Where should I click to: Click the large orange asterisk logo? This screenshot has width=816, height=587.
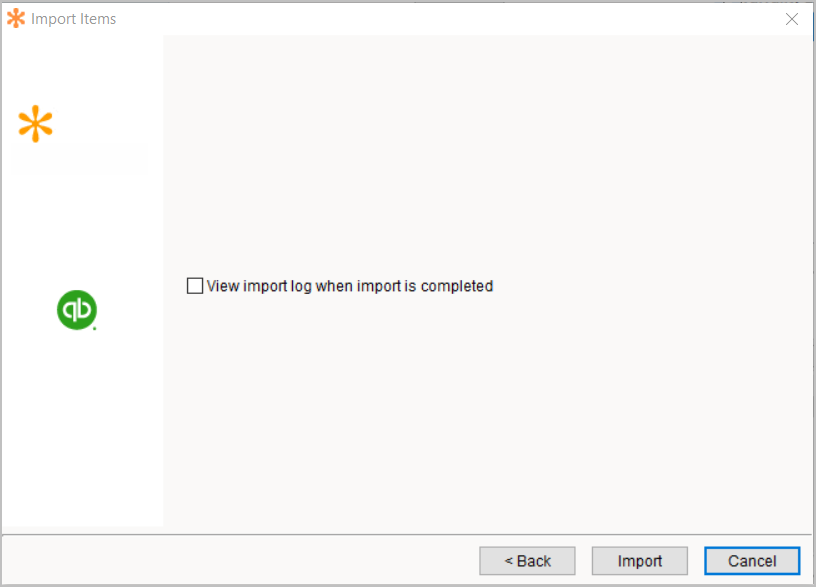[35, 124]
